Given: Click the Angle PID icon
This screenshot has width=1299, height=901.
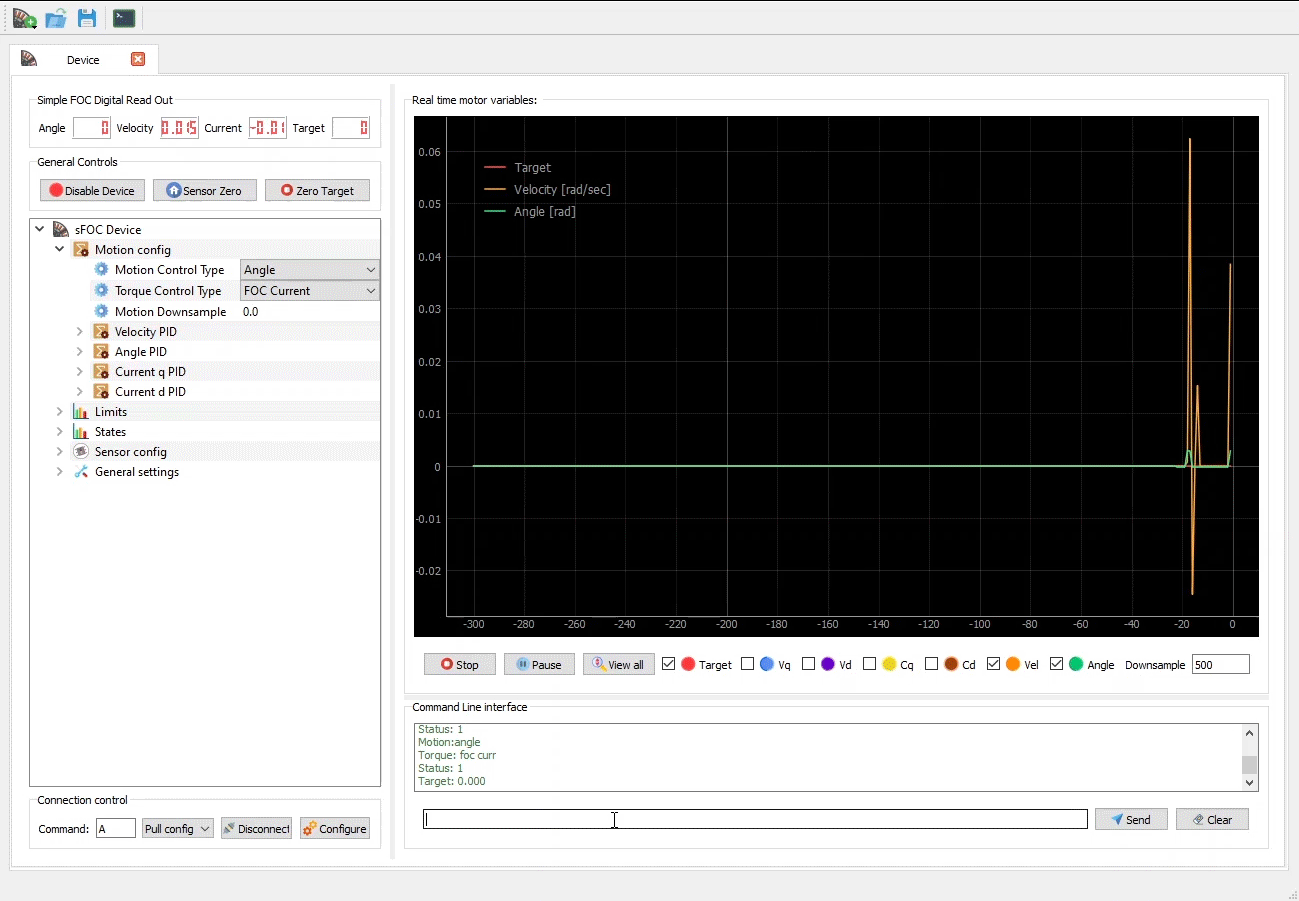Looking at the screenshot, I should pos(101,352).
